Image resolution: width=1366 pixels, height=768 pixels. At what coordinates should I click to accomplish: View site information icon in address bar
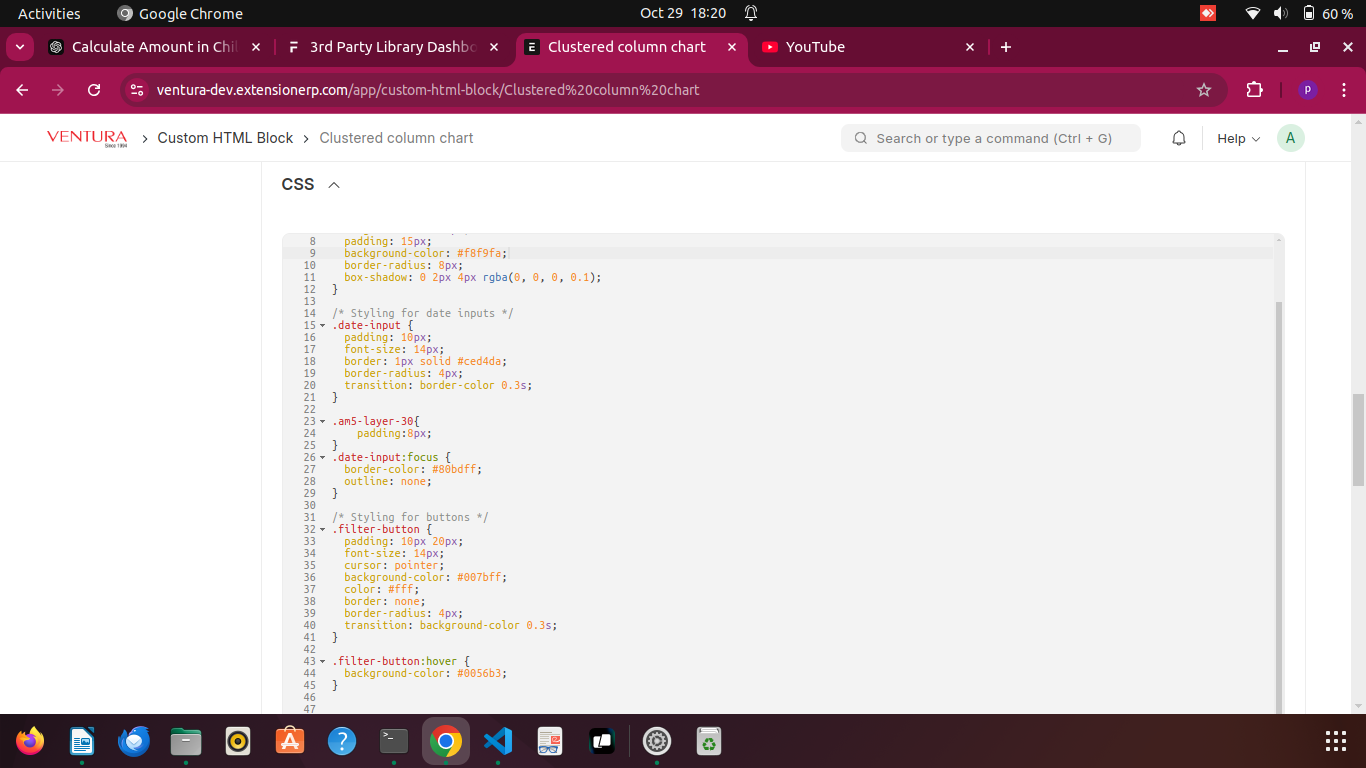pos(138,90)
